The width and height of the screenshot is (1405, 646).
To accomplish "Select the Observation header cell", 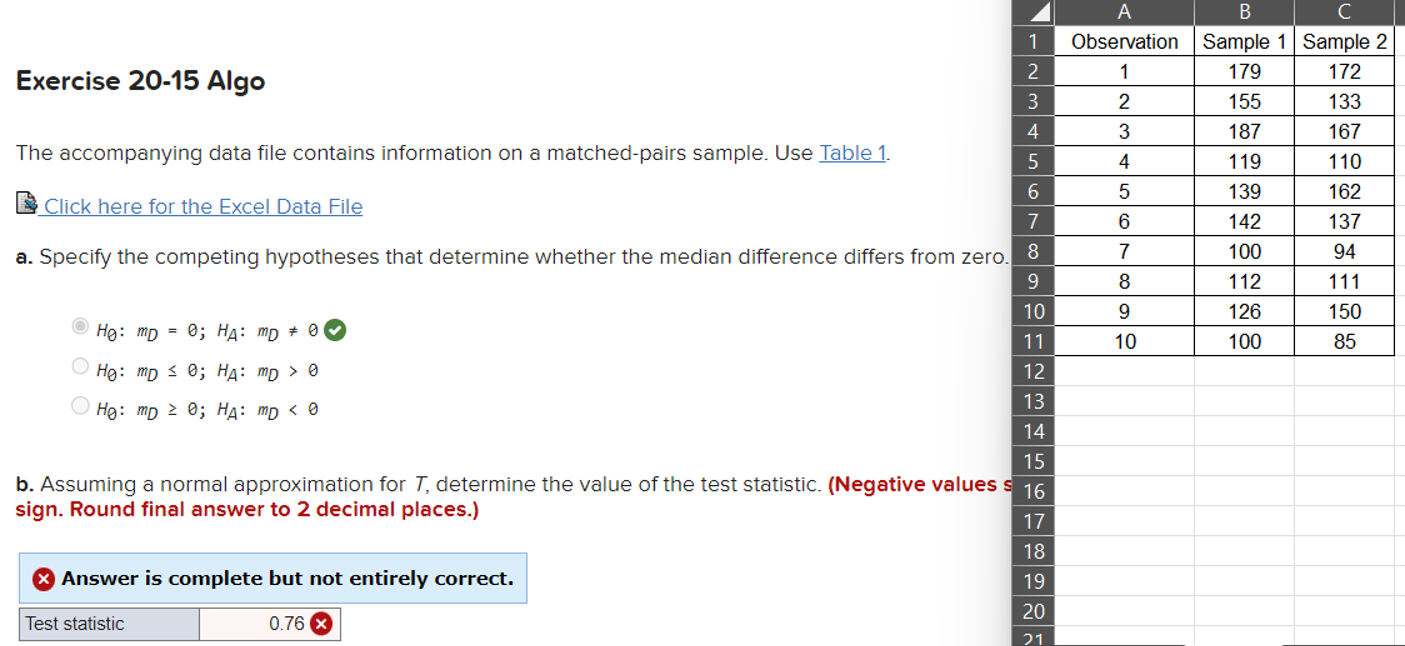I will (1124, 41).
